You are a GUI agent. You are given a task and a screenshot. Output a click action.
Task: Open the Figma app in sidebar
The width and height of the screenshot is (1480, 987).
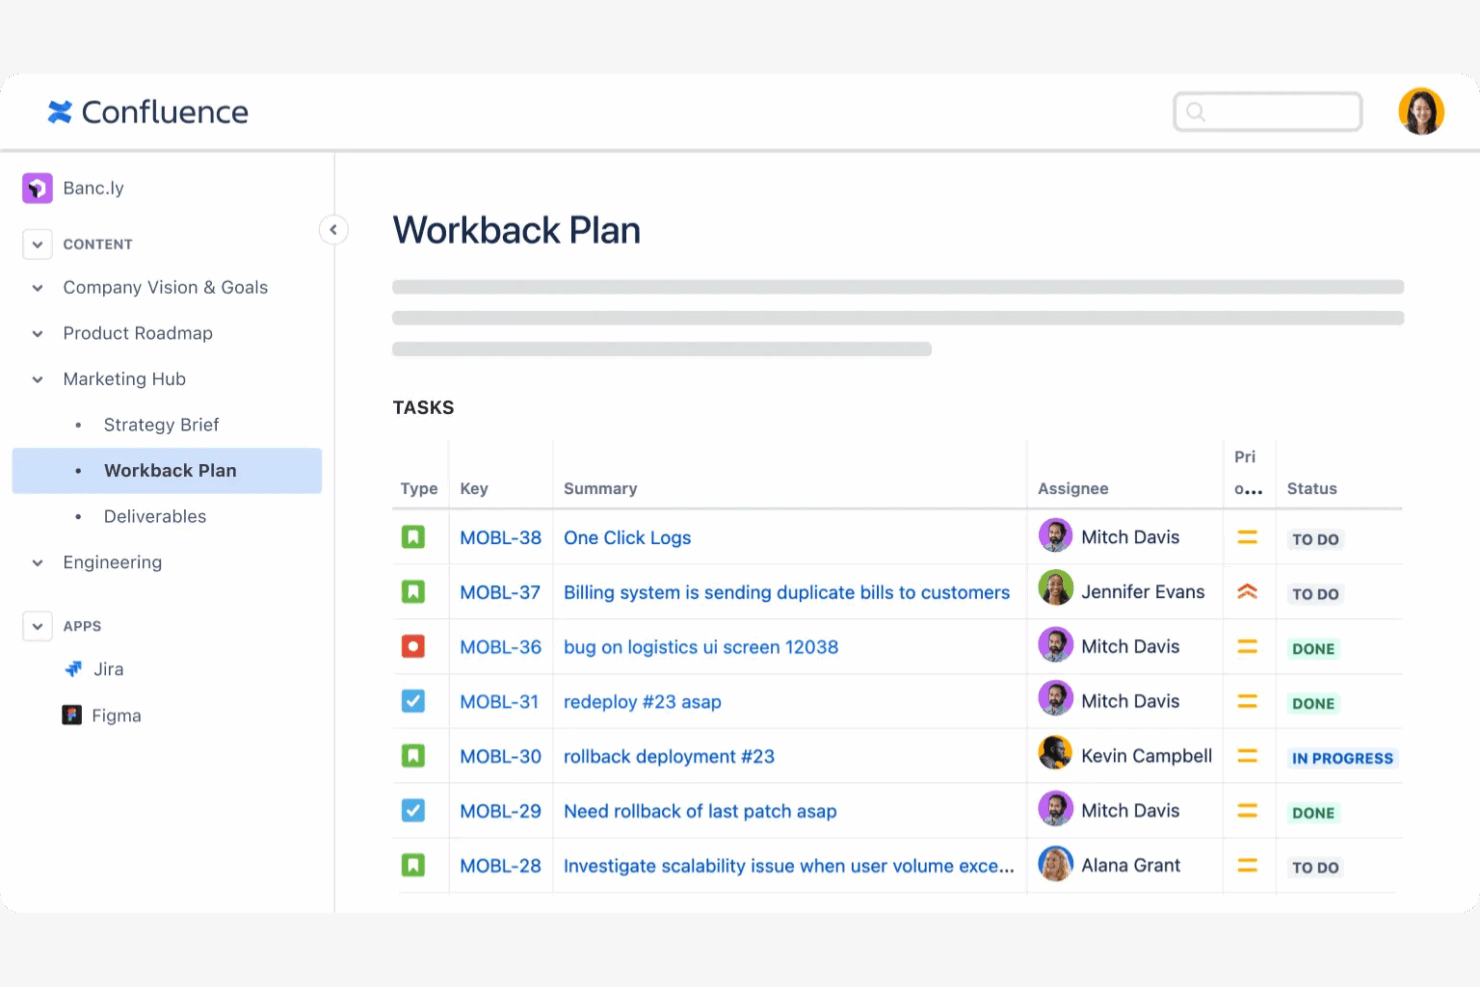[116, 715]
